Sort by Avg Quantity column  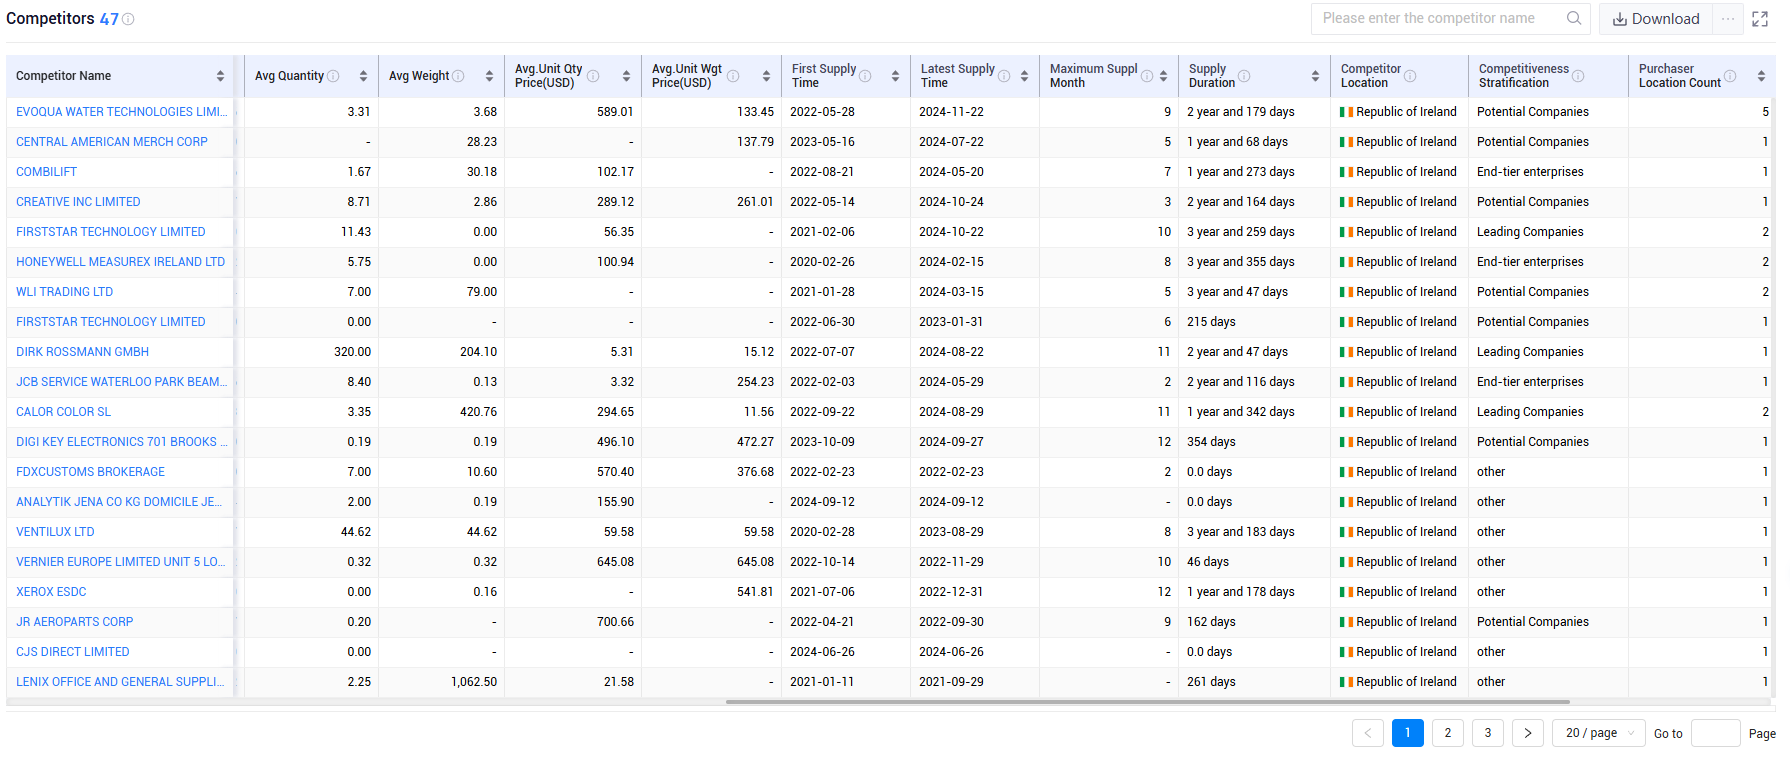(x=363, y=76)
